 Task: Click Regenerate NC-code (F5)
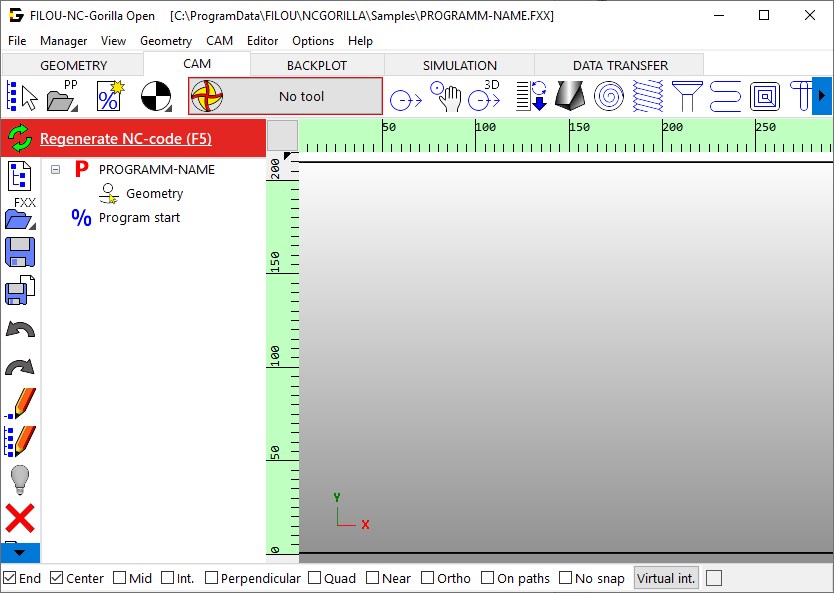tap(126, 139)
